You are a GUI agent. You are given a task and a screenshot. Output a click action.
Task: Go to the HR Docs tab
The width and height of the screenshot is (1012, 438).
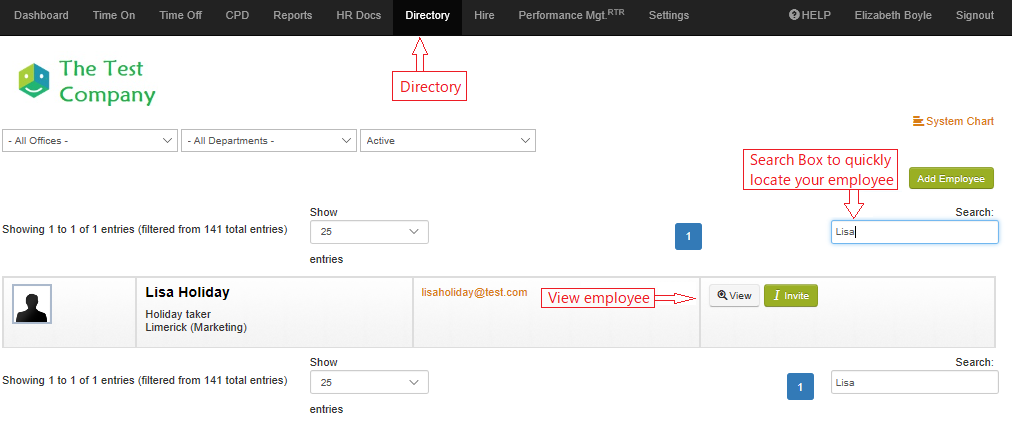point(358,16)
